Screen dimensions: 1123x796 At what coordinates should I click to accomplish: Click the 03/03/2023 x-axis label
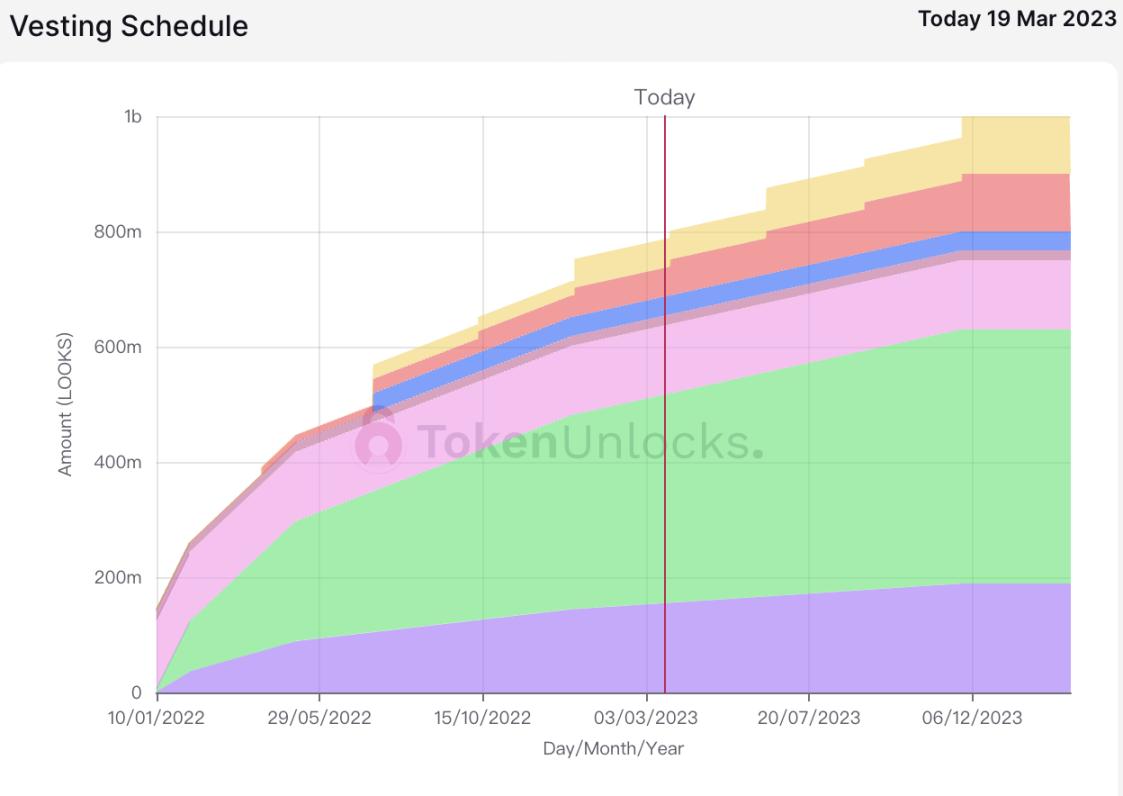pos(646,718)
